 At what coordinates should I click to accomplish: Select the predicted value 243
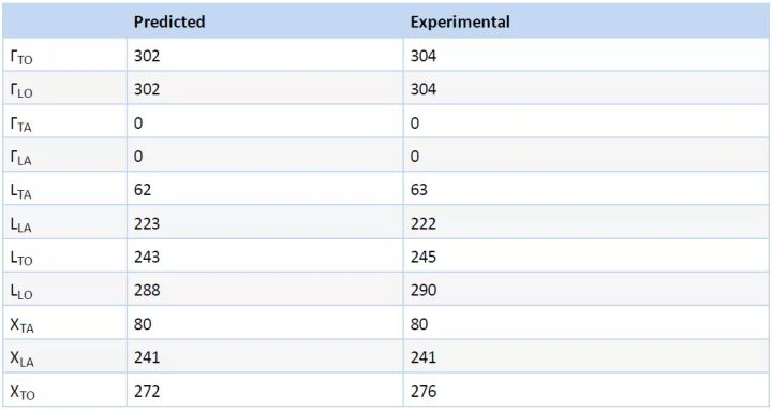(x=147, y=257)
